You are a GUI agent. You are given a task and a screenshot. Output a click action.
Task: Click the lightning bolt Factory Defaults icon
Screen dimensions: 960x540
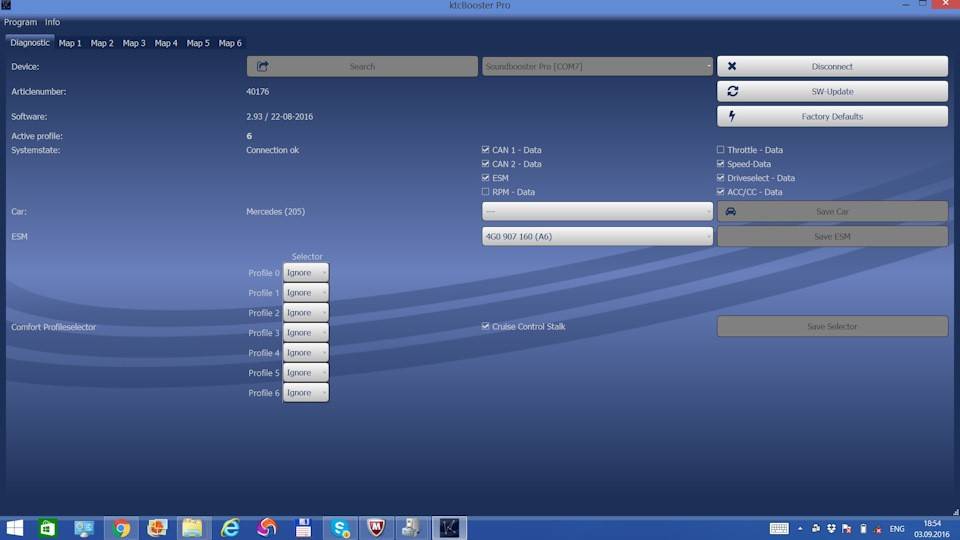732,116
